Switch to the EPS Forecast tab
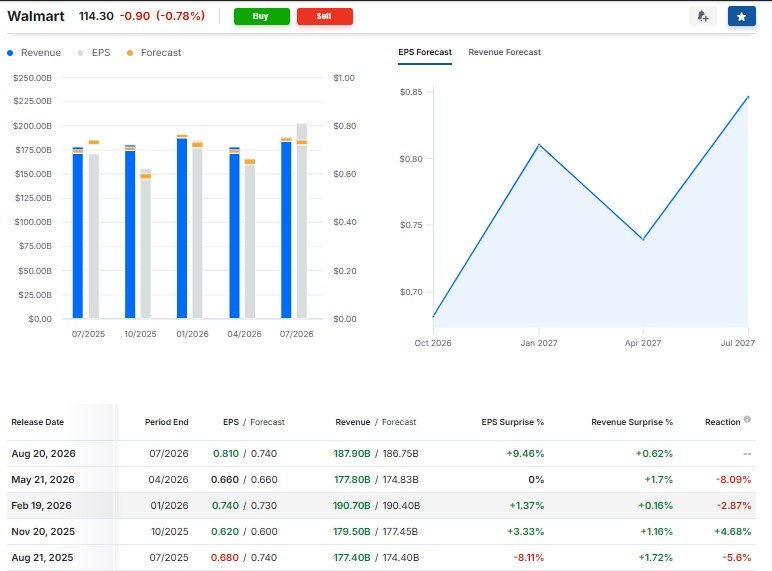Viewport: 772px width, 571px height. (425, 52)
